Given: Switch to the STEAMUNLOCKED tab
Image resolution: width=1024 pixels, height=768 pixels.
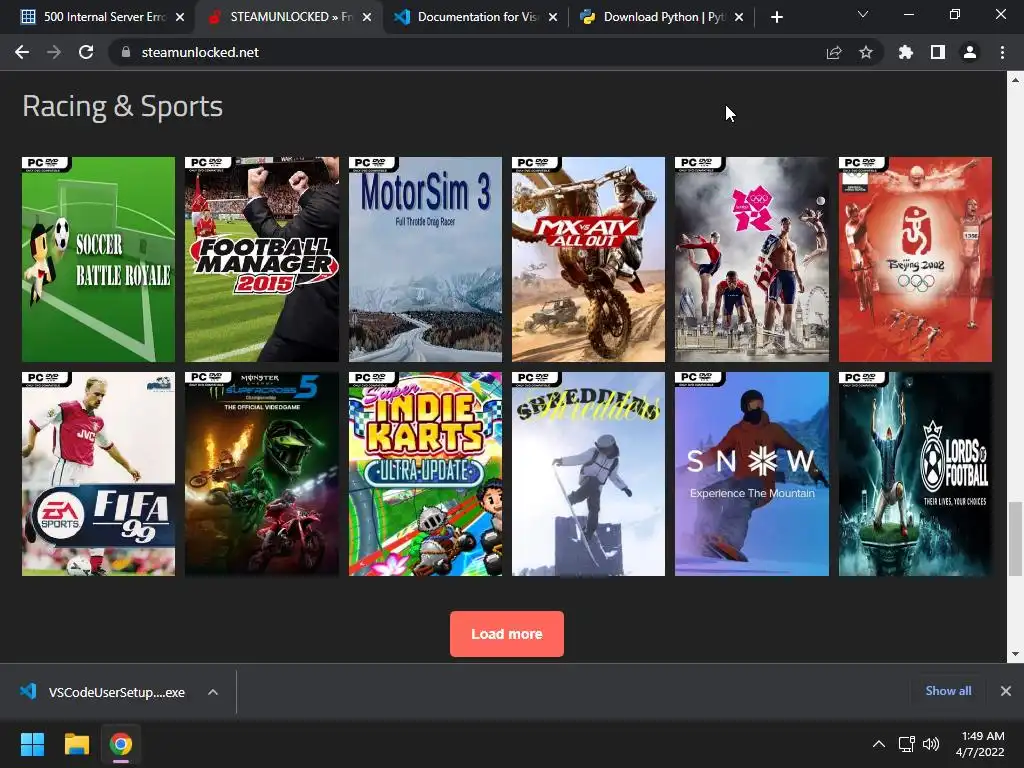Looking at the screenshot, I should click(289, 17).
